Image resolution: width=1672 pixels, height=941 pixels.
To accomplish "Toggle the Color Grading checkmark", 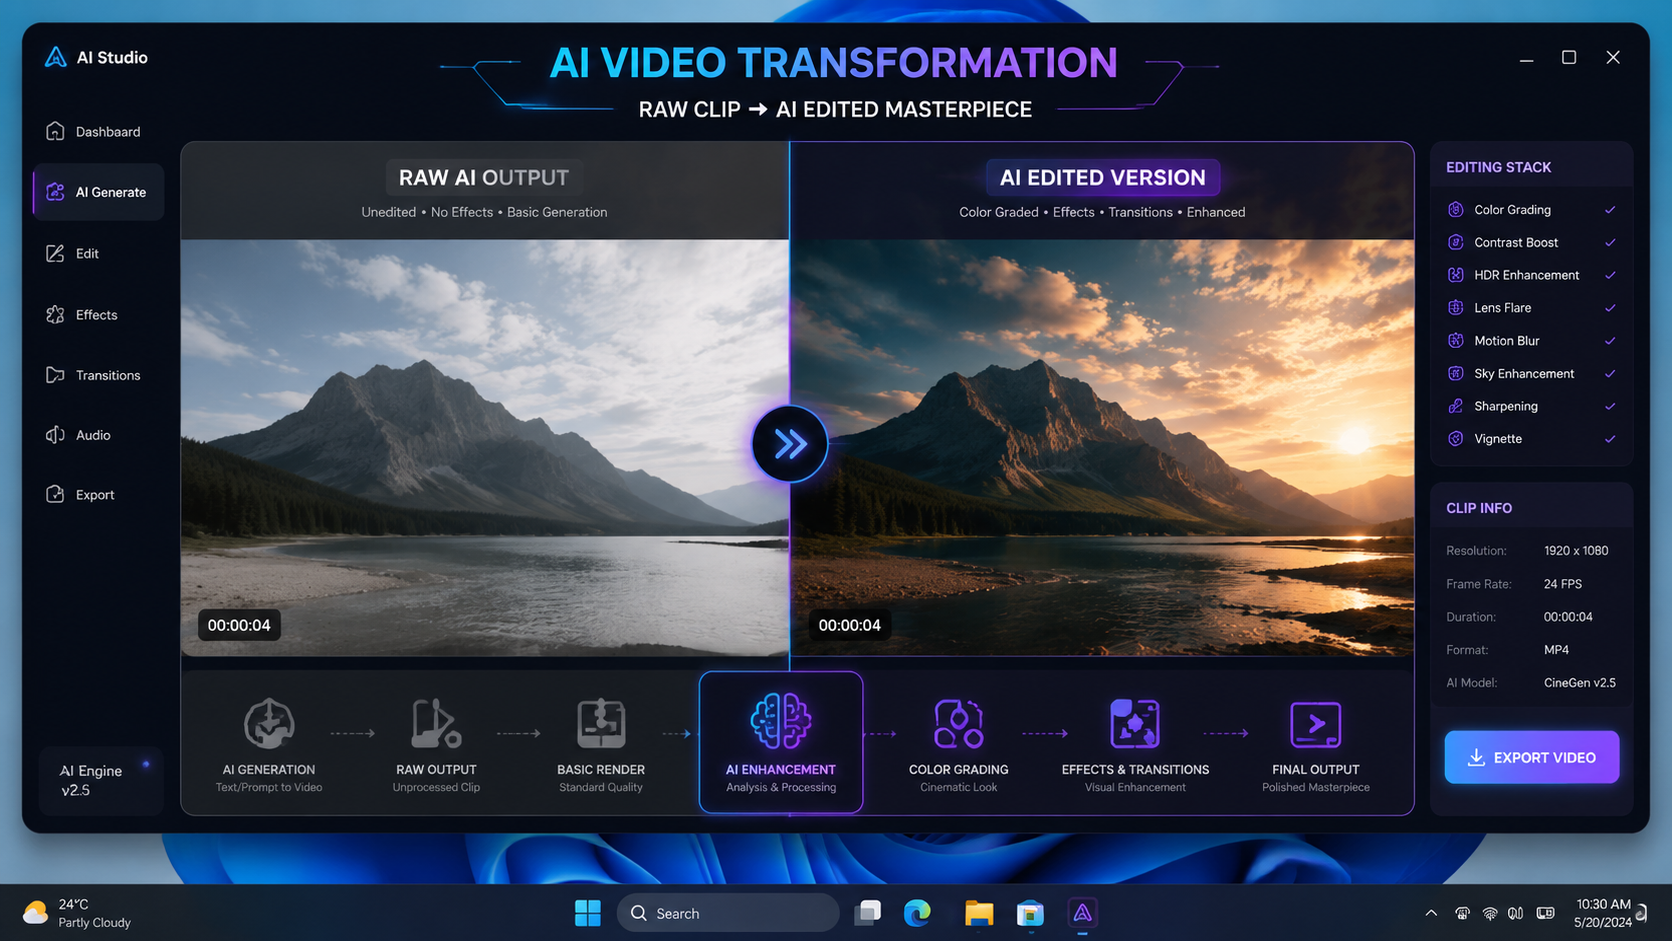I will click(1610, 210).
